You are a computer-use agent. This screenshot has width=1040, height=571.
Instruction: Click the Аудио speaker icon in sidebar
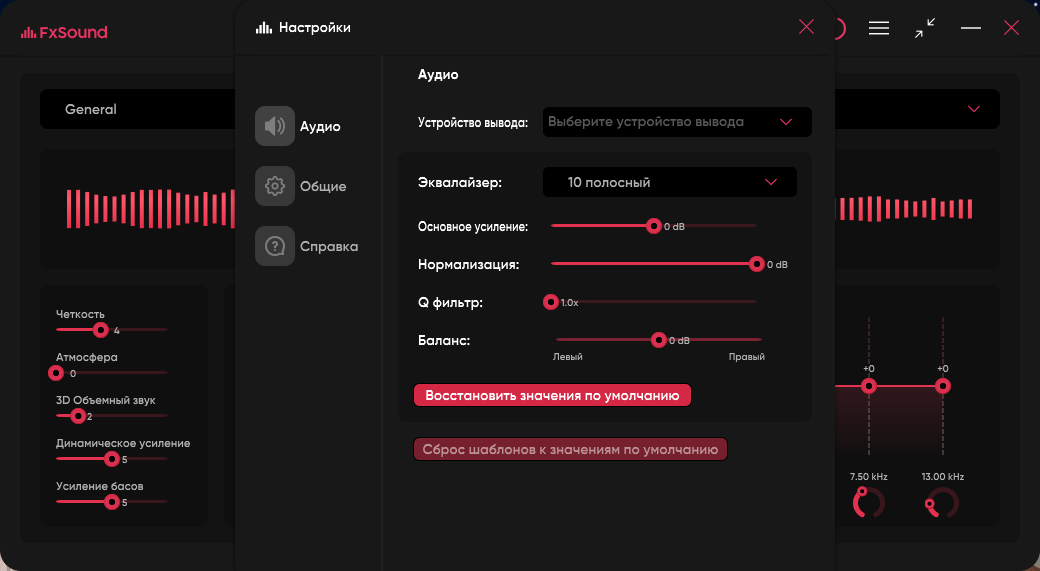point(275,126)
